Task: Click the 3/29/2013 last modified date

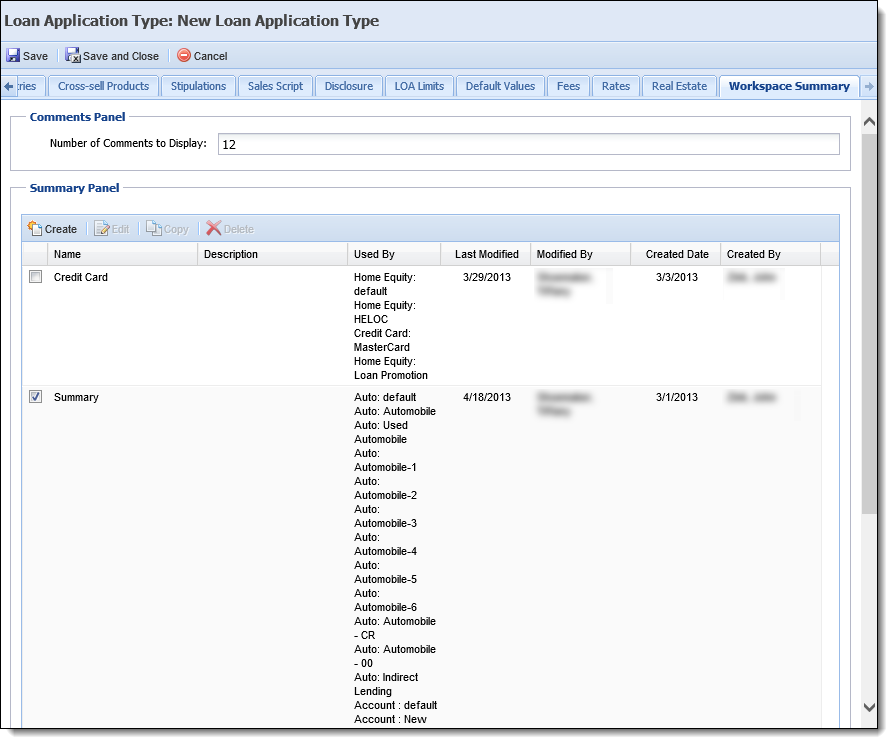Action: [x=487, y=277]
